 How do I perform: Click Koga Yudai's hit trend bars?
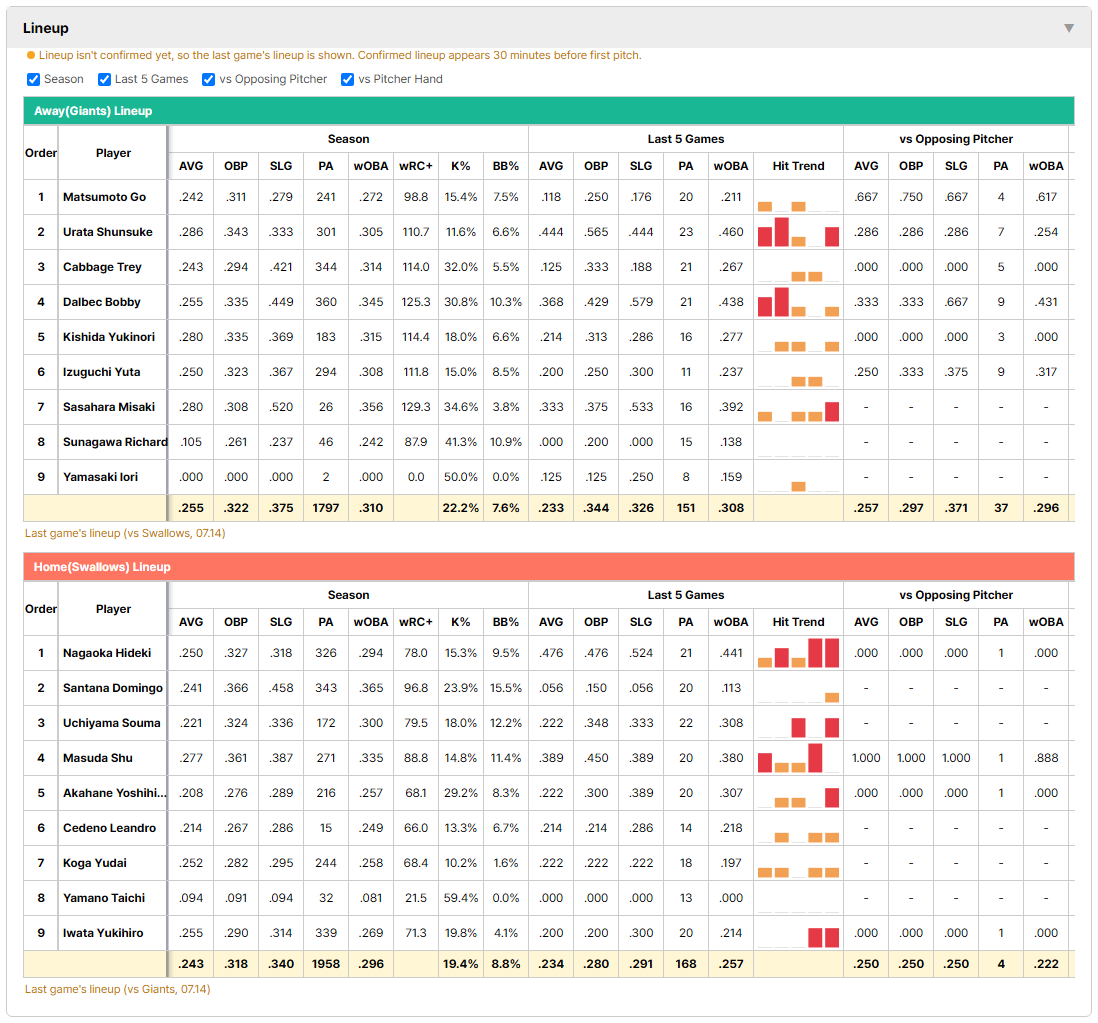point(798,863)
